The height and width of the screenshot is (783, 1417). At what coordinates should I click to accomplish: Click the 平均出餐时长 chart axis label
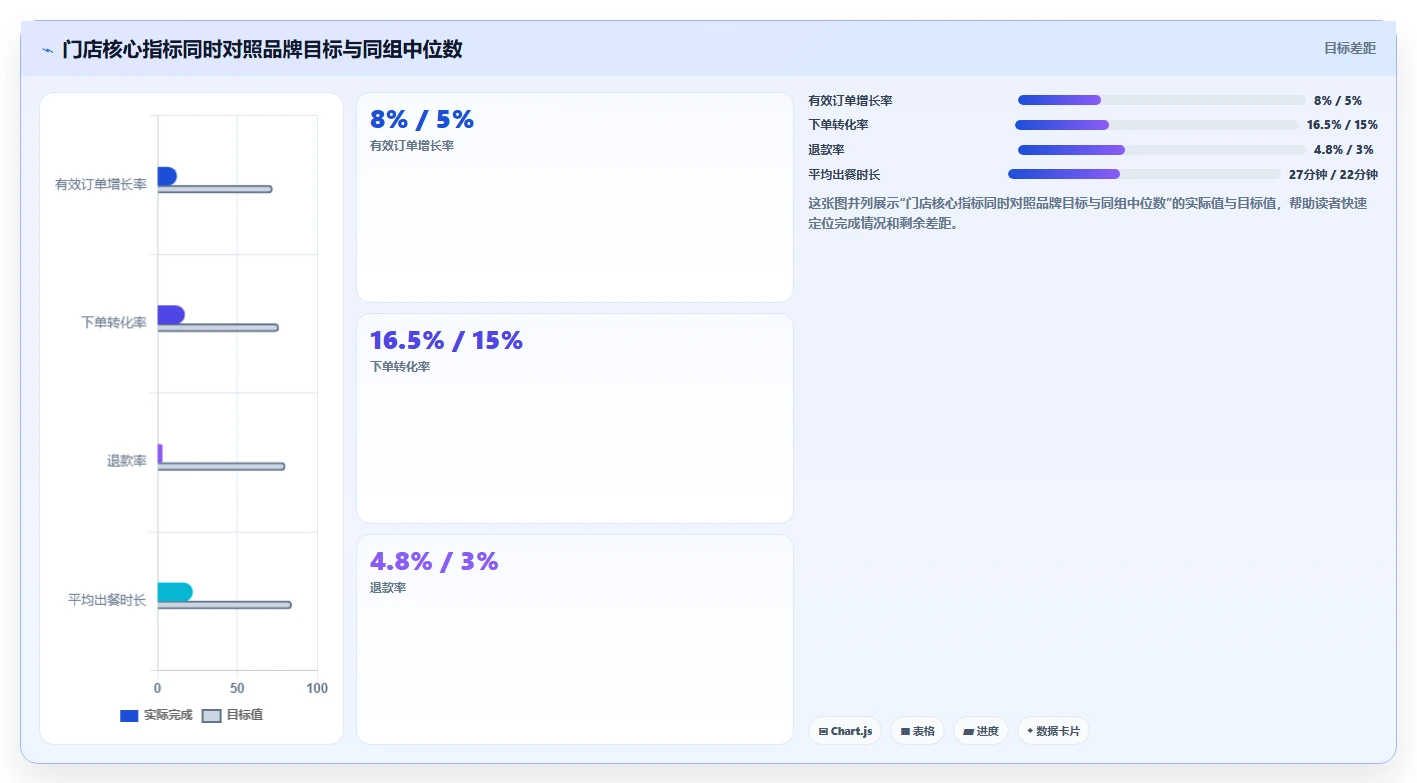click(107, 600)
